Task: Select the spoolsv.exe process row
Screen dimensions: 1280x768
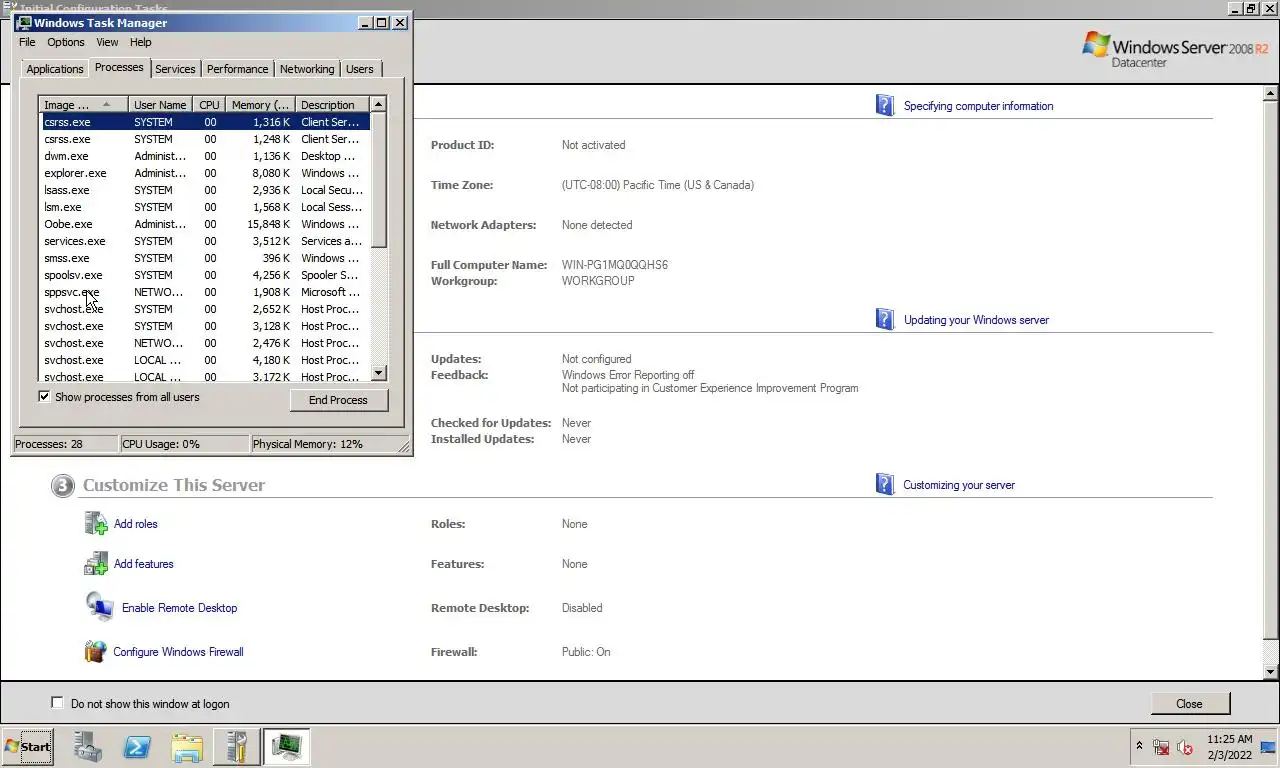Action: click(x=205, y=275)
